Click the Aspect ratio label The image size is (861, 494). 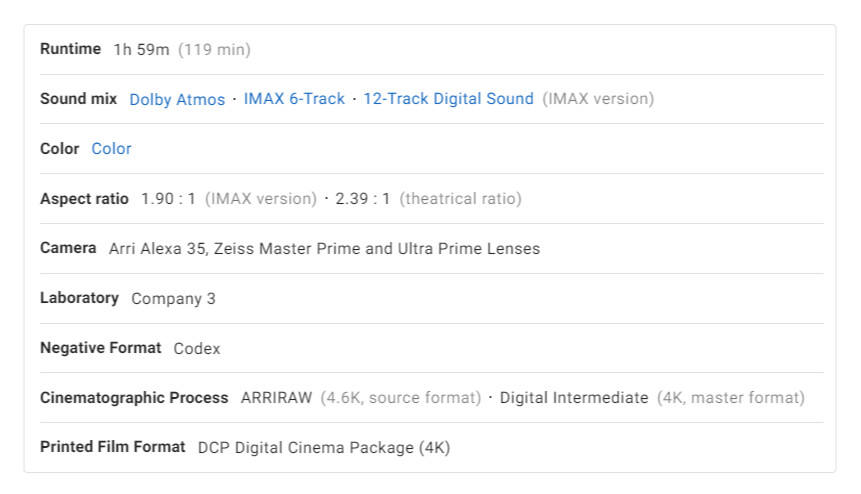[84, 198]
